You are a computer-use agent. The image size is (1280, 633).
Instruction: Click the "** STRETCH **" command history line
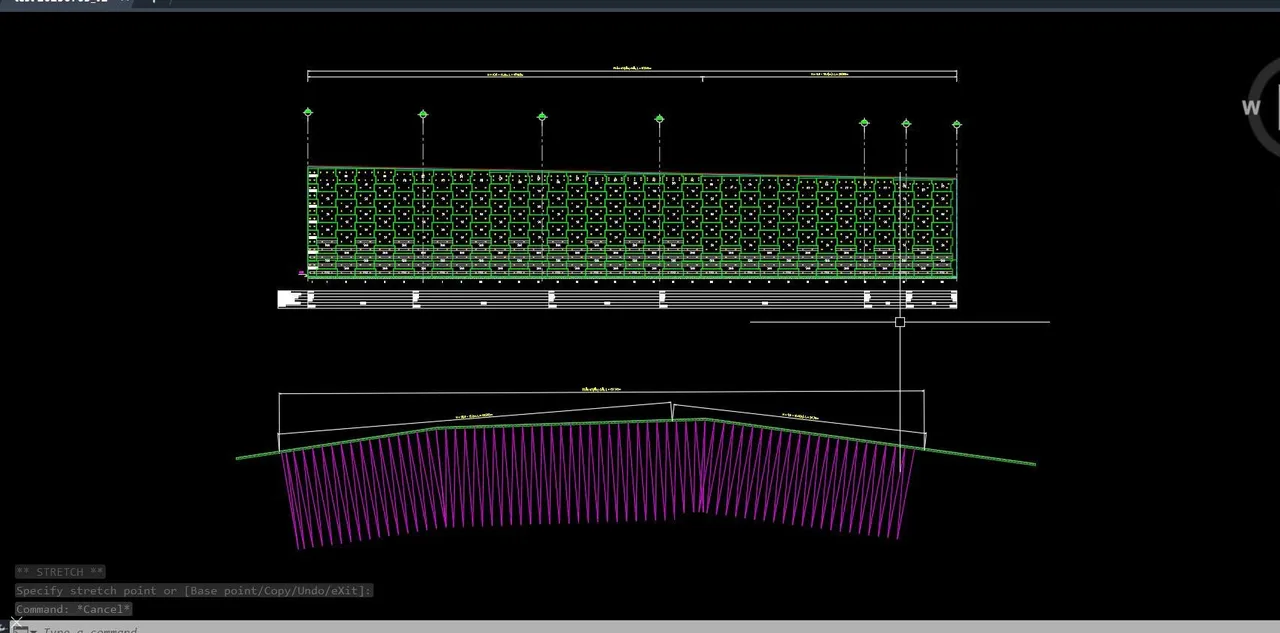pos(60,572)
